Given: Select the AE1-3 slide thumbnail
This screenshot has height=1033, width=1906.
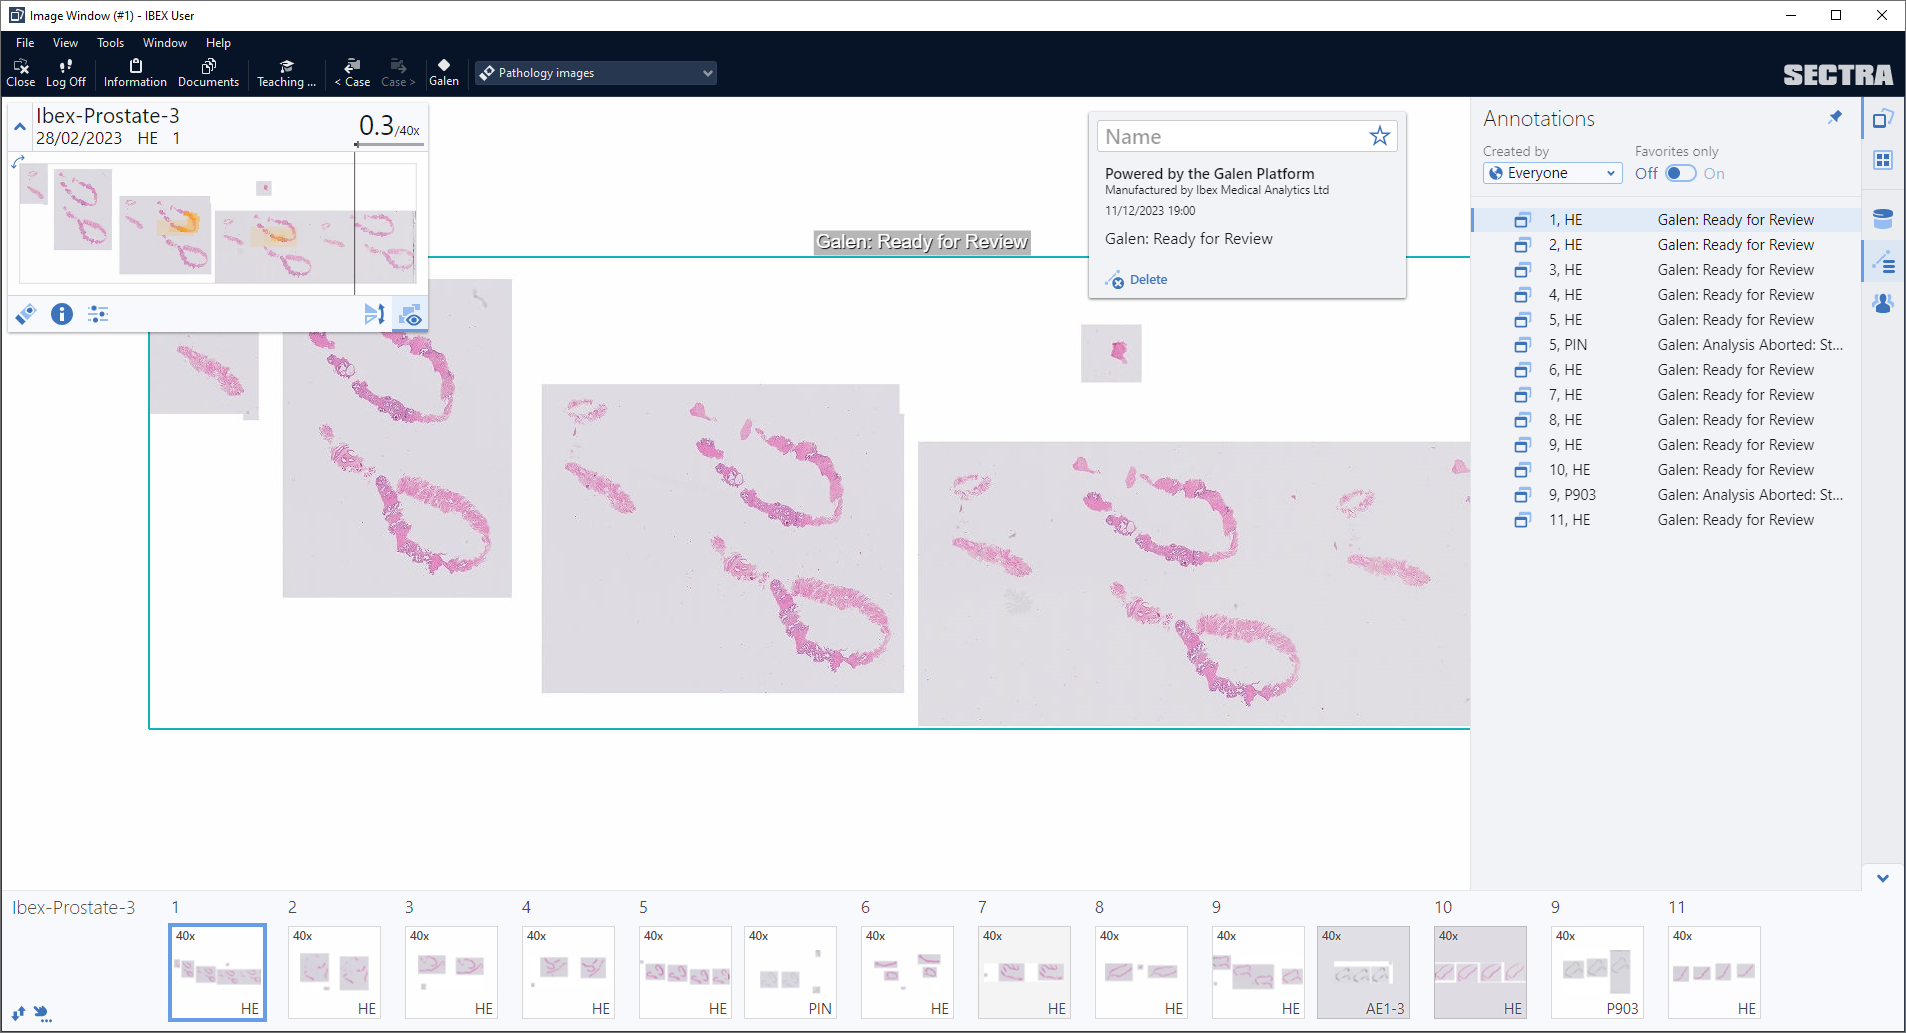Looking at the screenshot, I should [1362, 971].
